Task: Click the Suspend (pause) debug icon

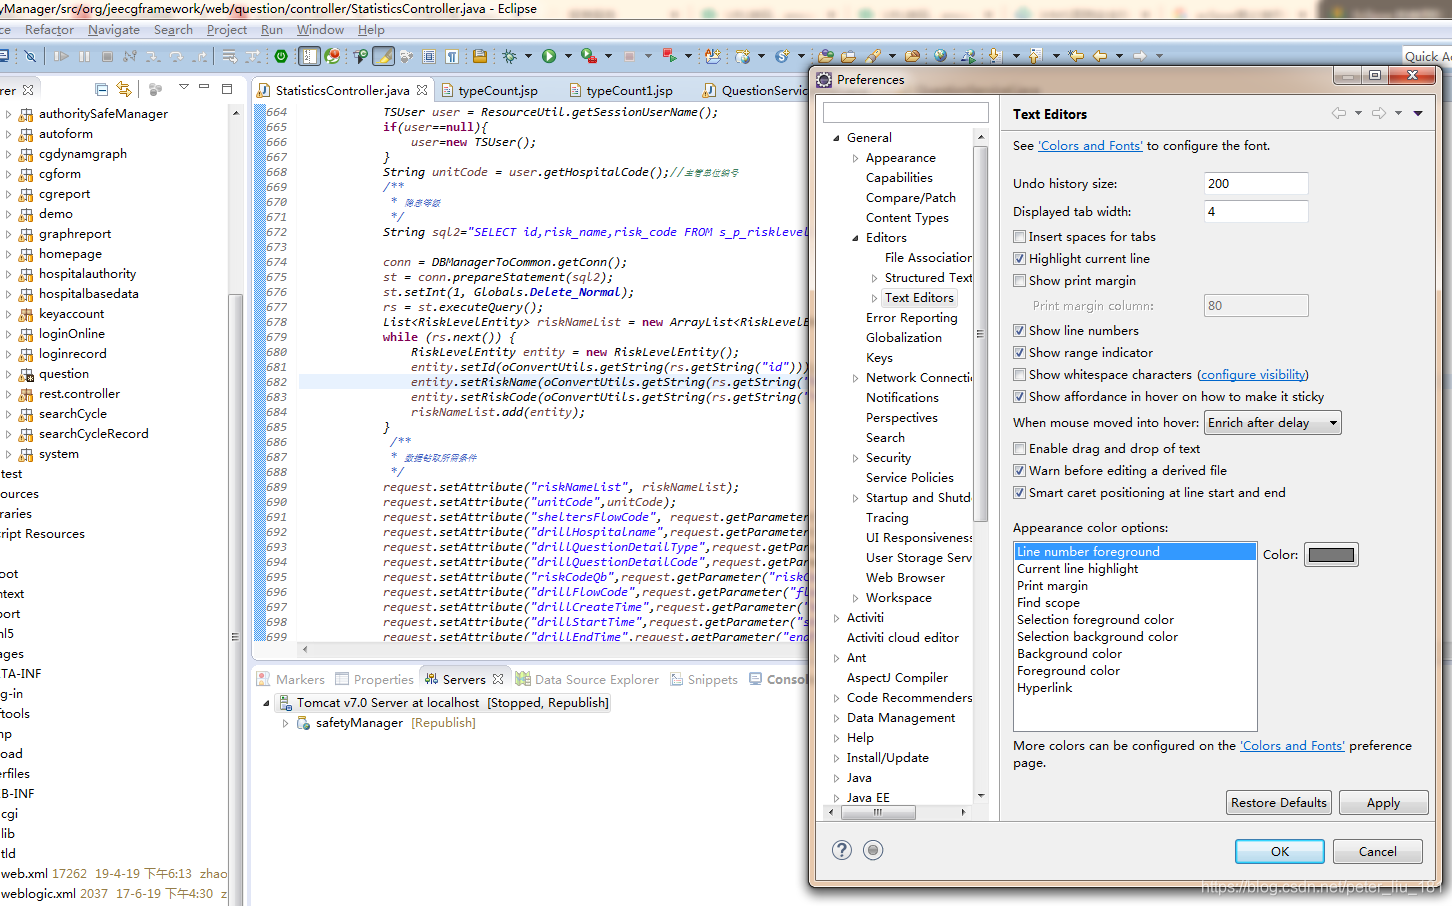Action: tap(84, 56)
